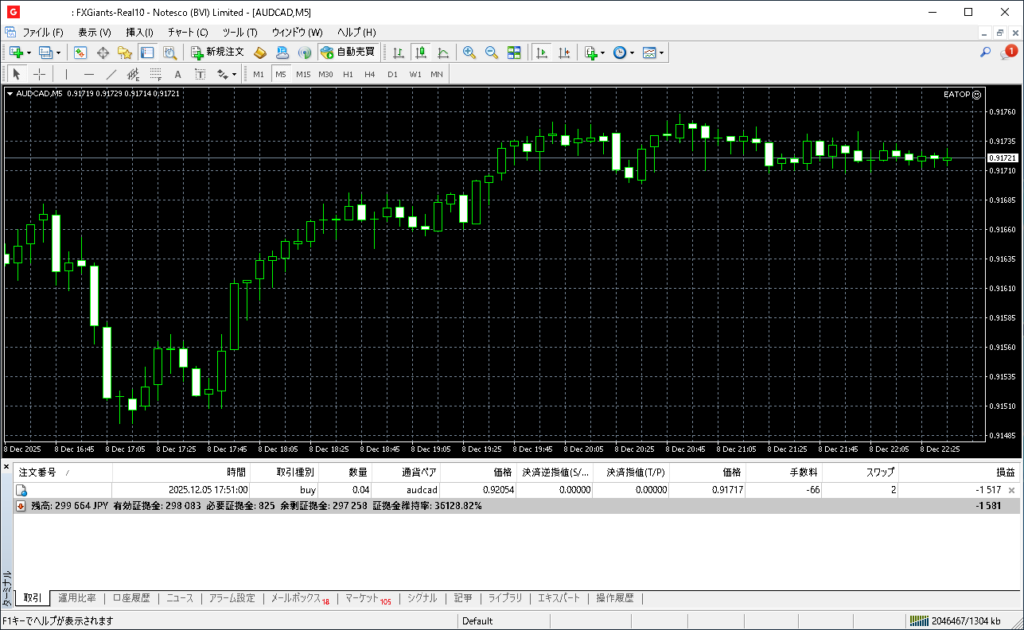
Task: Open the search magnifier at top right
Action: [x=985, y=52]
